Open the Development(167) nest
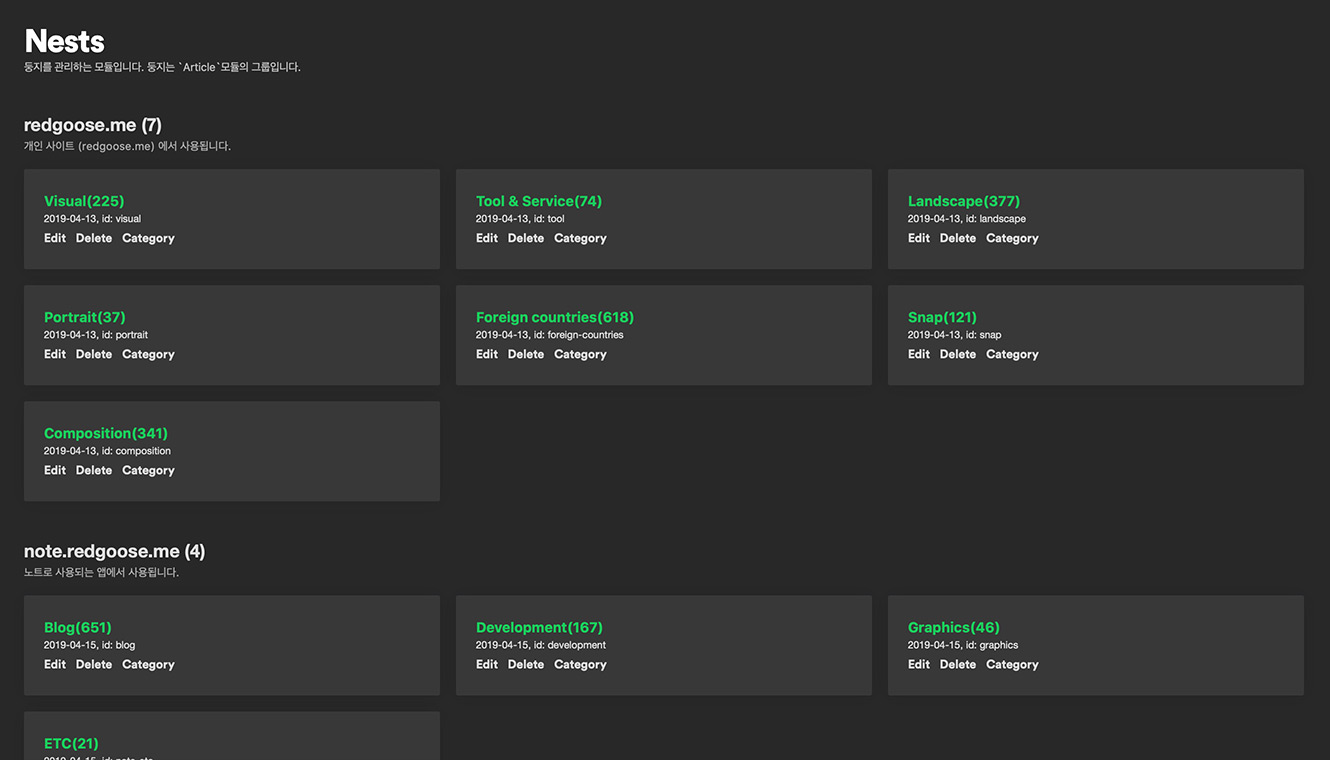Image resolution: width=1330 pixels, height=760 pixels. pos(539,627)
